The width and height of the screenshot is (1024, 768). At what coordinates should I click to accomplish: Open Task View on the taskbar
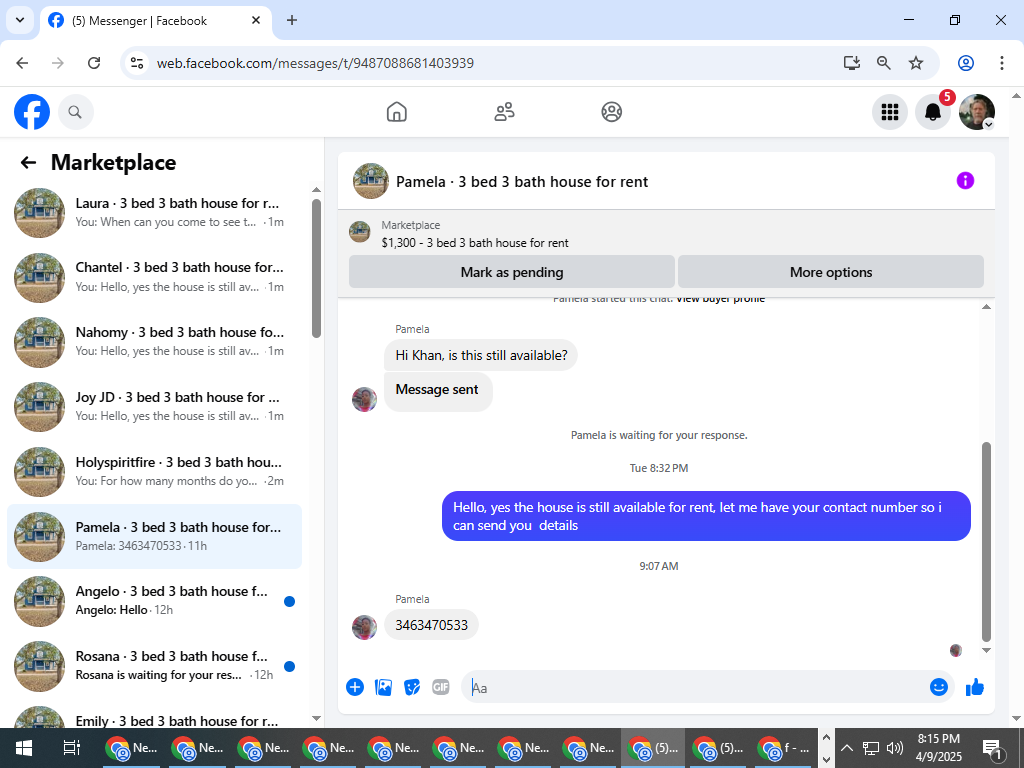tap(71, 748)
